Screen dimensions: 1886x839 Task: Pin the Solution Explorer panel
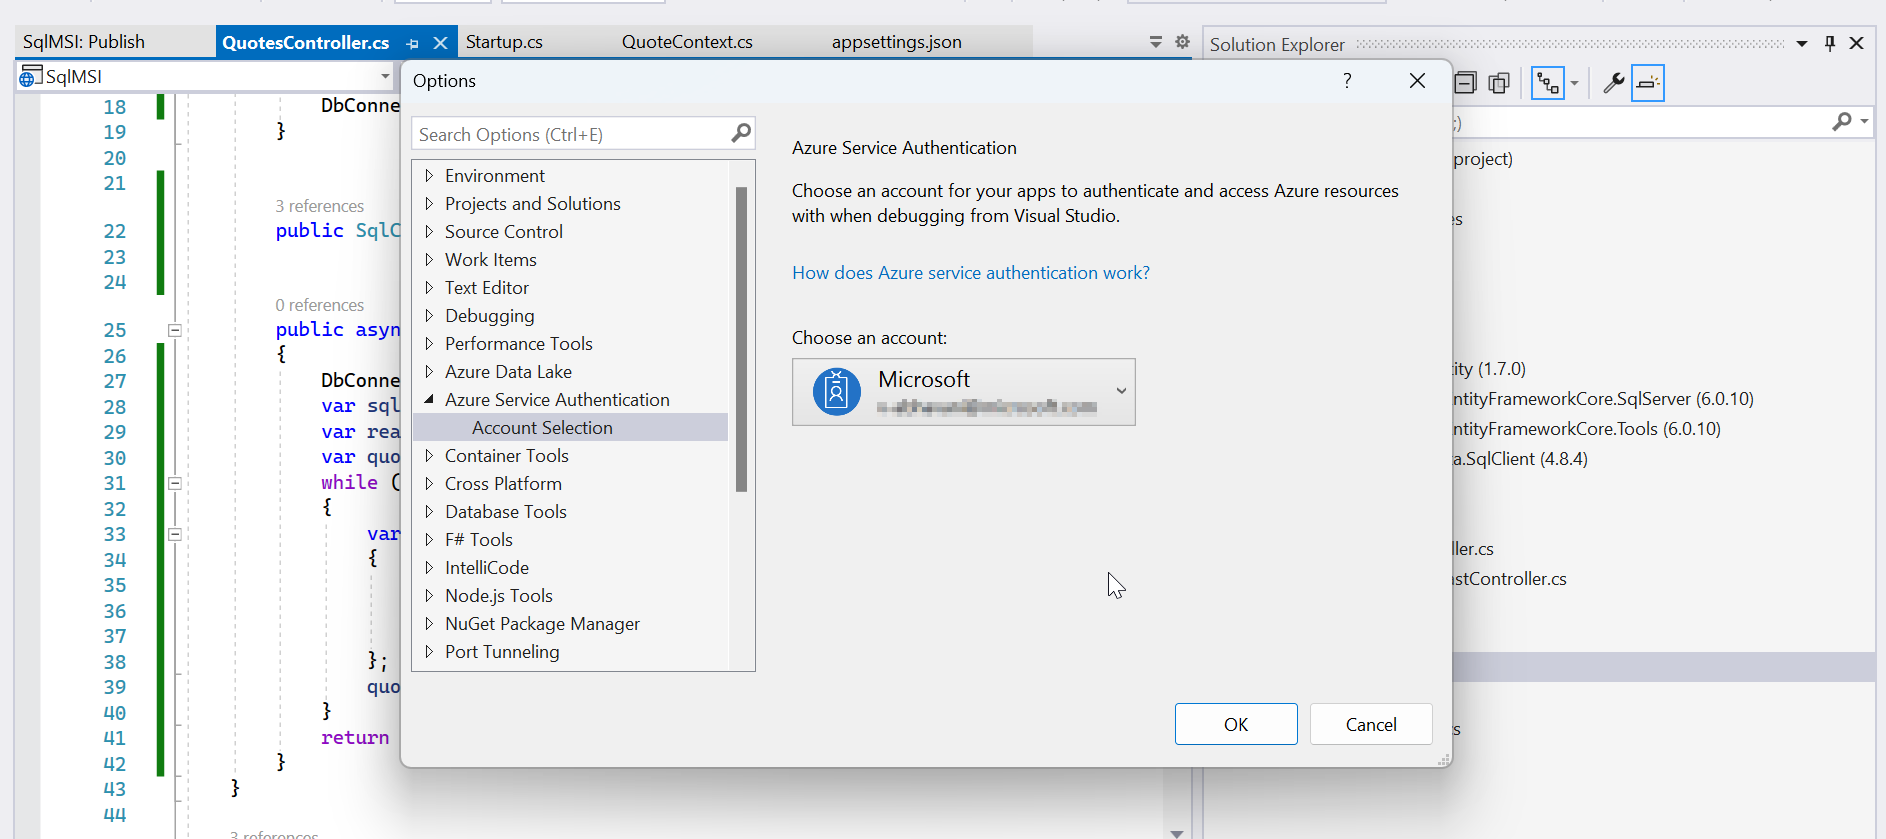click(x=1830, y=43)
